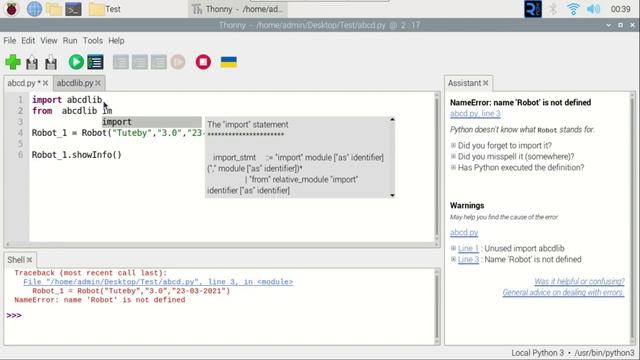
Task: Close the Shell panel tab
Action: pos(29,260)
